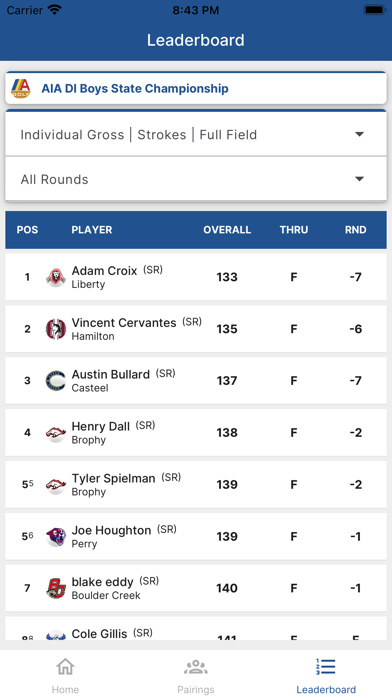The image size is (392, 696).
Task: Select the Leaderboard list icon
Action: pyautogui.click(x=326, y=667)
